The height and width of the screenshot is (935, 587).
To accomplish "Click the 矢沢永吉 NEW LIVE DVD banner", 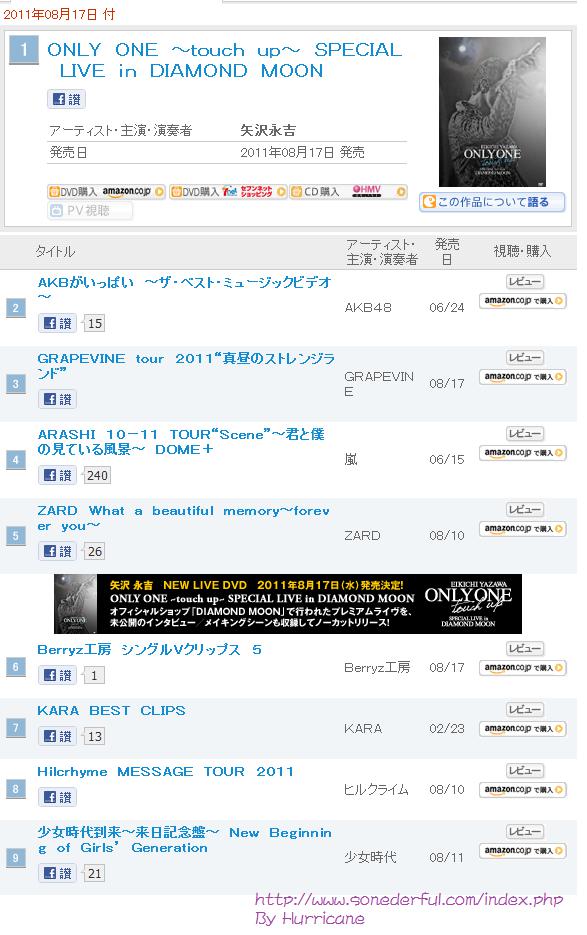I will 288,604.
